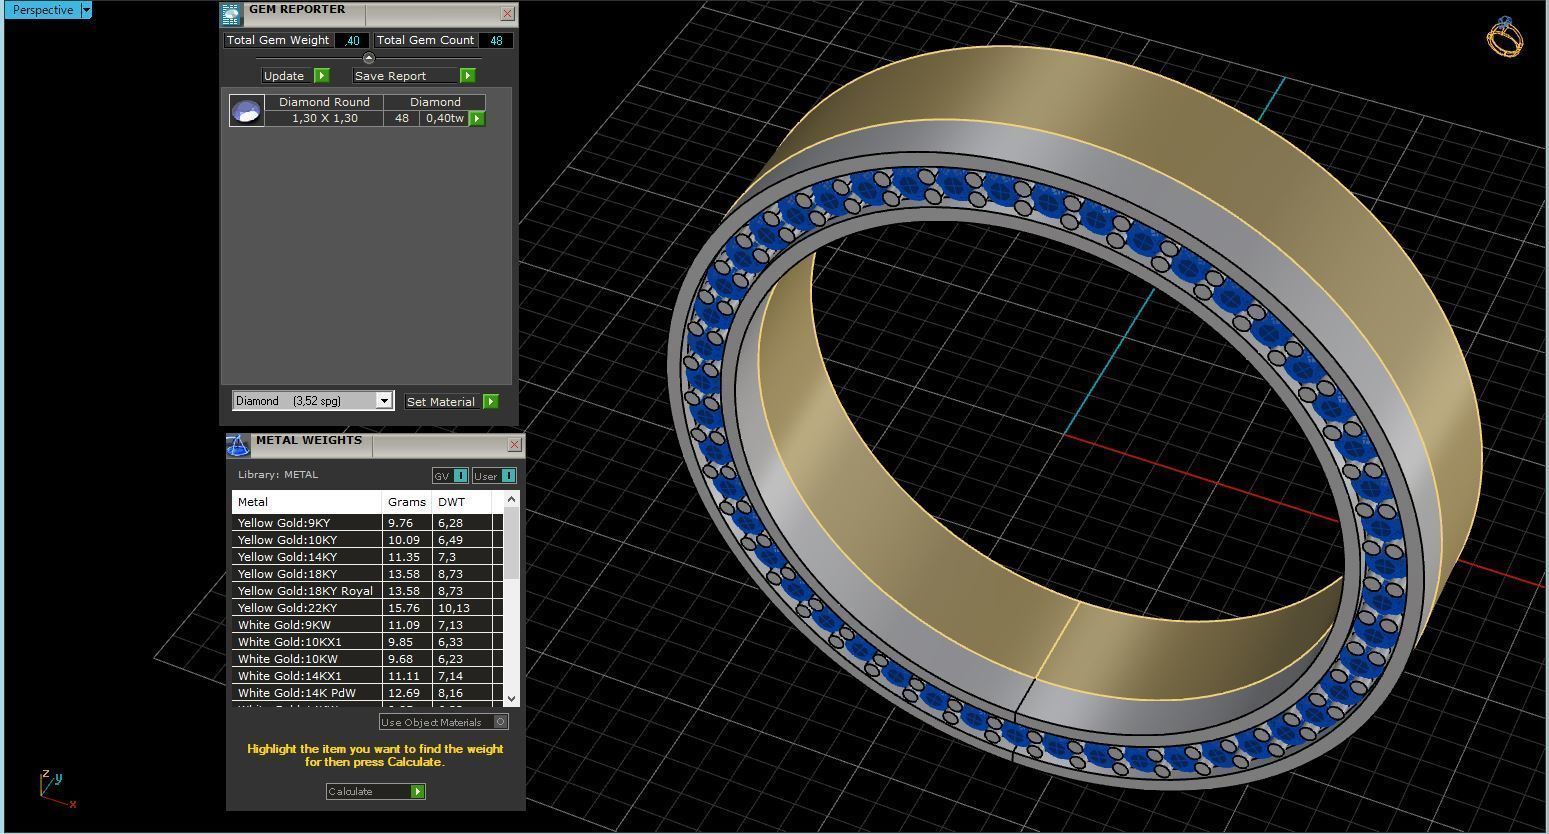The height and width of the screenshot is (834, 1549).
Task: Click the metal list scrollbar thumb
Action: tap(511, 543)
